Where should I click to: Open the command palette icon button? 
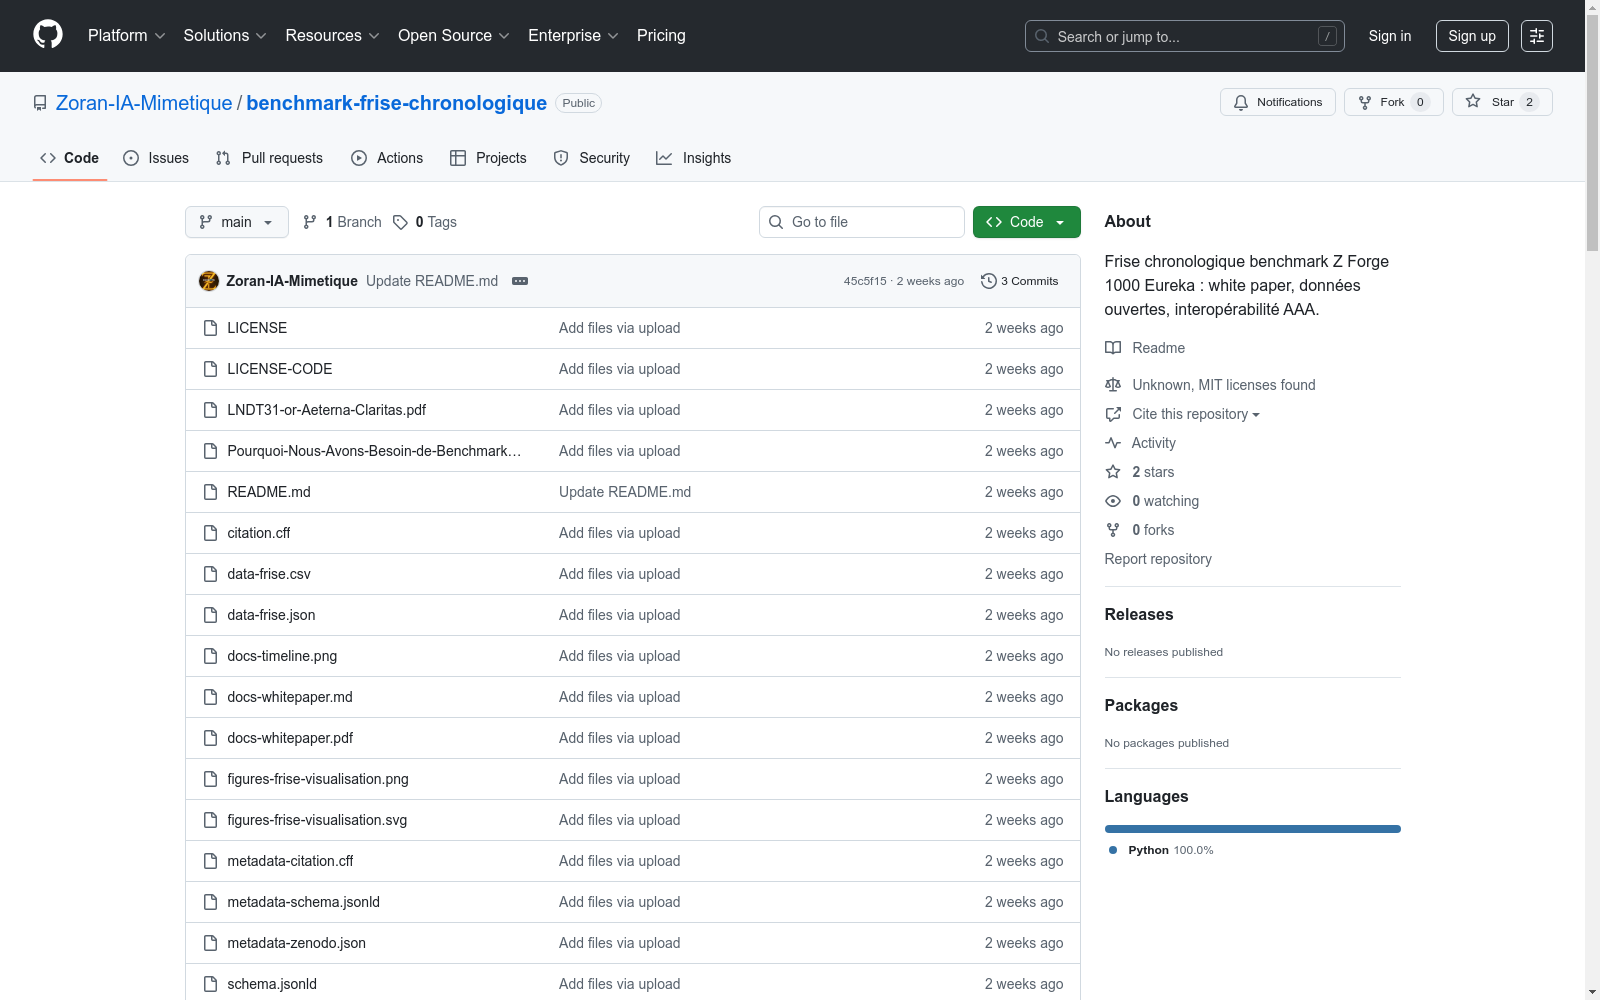pos(1537,36)
